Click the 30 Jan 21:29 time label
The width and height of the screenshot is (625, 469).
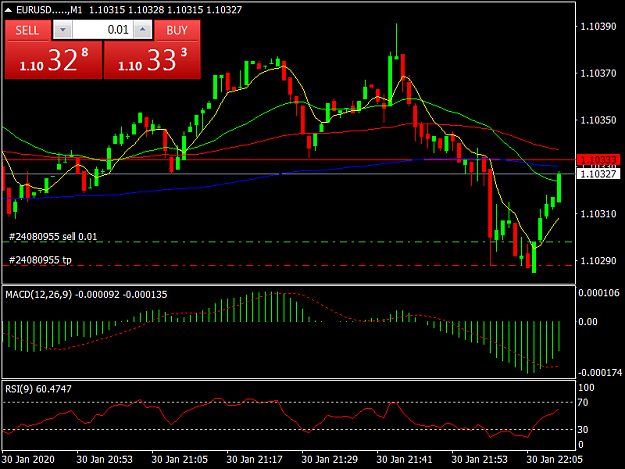pyautogui.click(x=330, y=459)
